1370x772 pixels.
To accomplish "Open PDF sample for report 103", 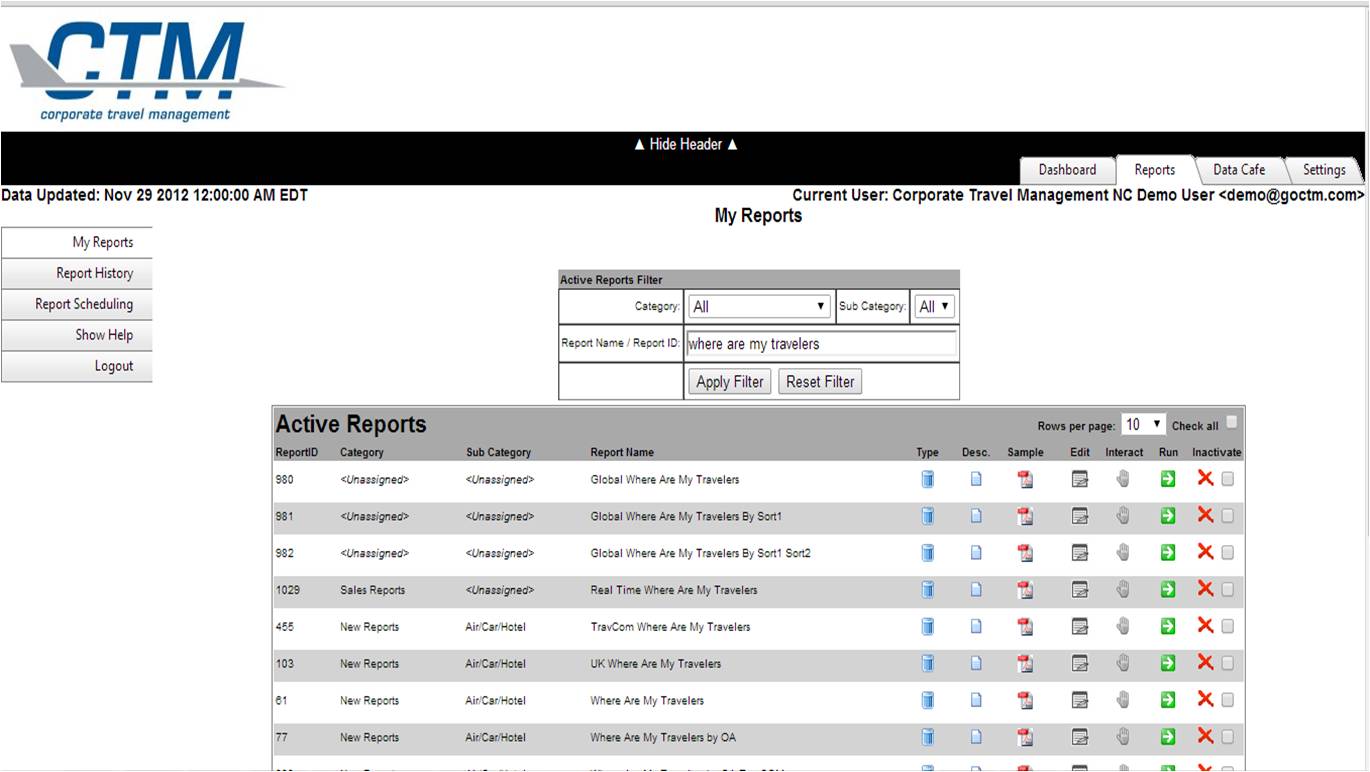I will [x=1025, y=664].
